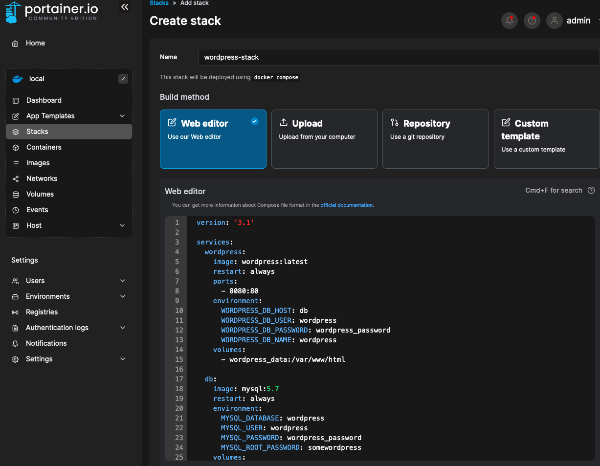600x466 pixels.
Task: Select the Upload build method
Action: [x=324, y=139]
